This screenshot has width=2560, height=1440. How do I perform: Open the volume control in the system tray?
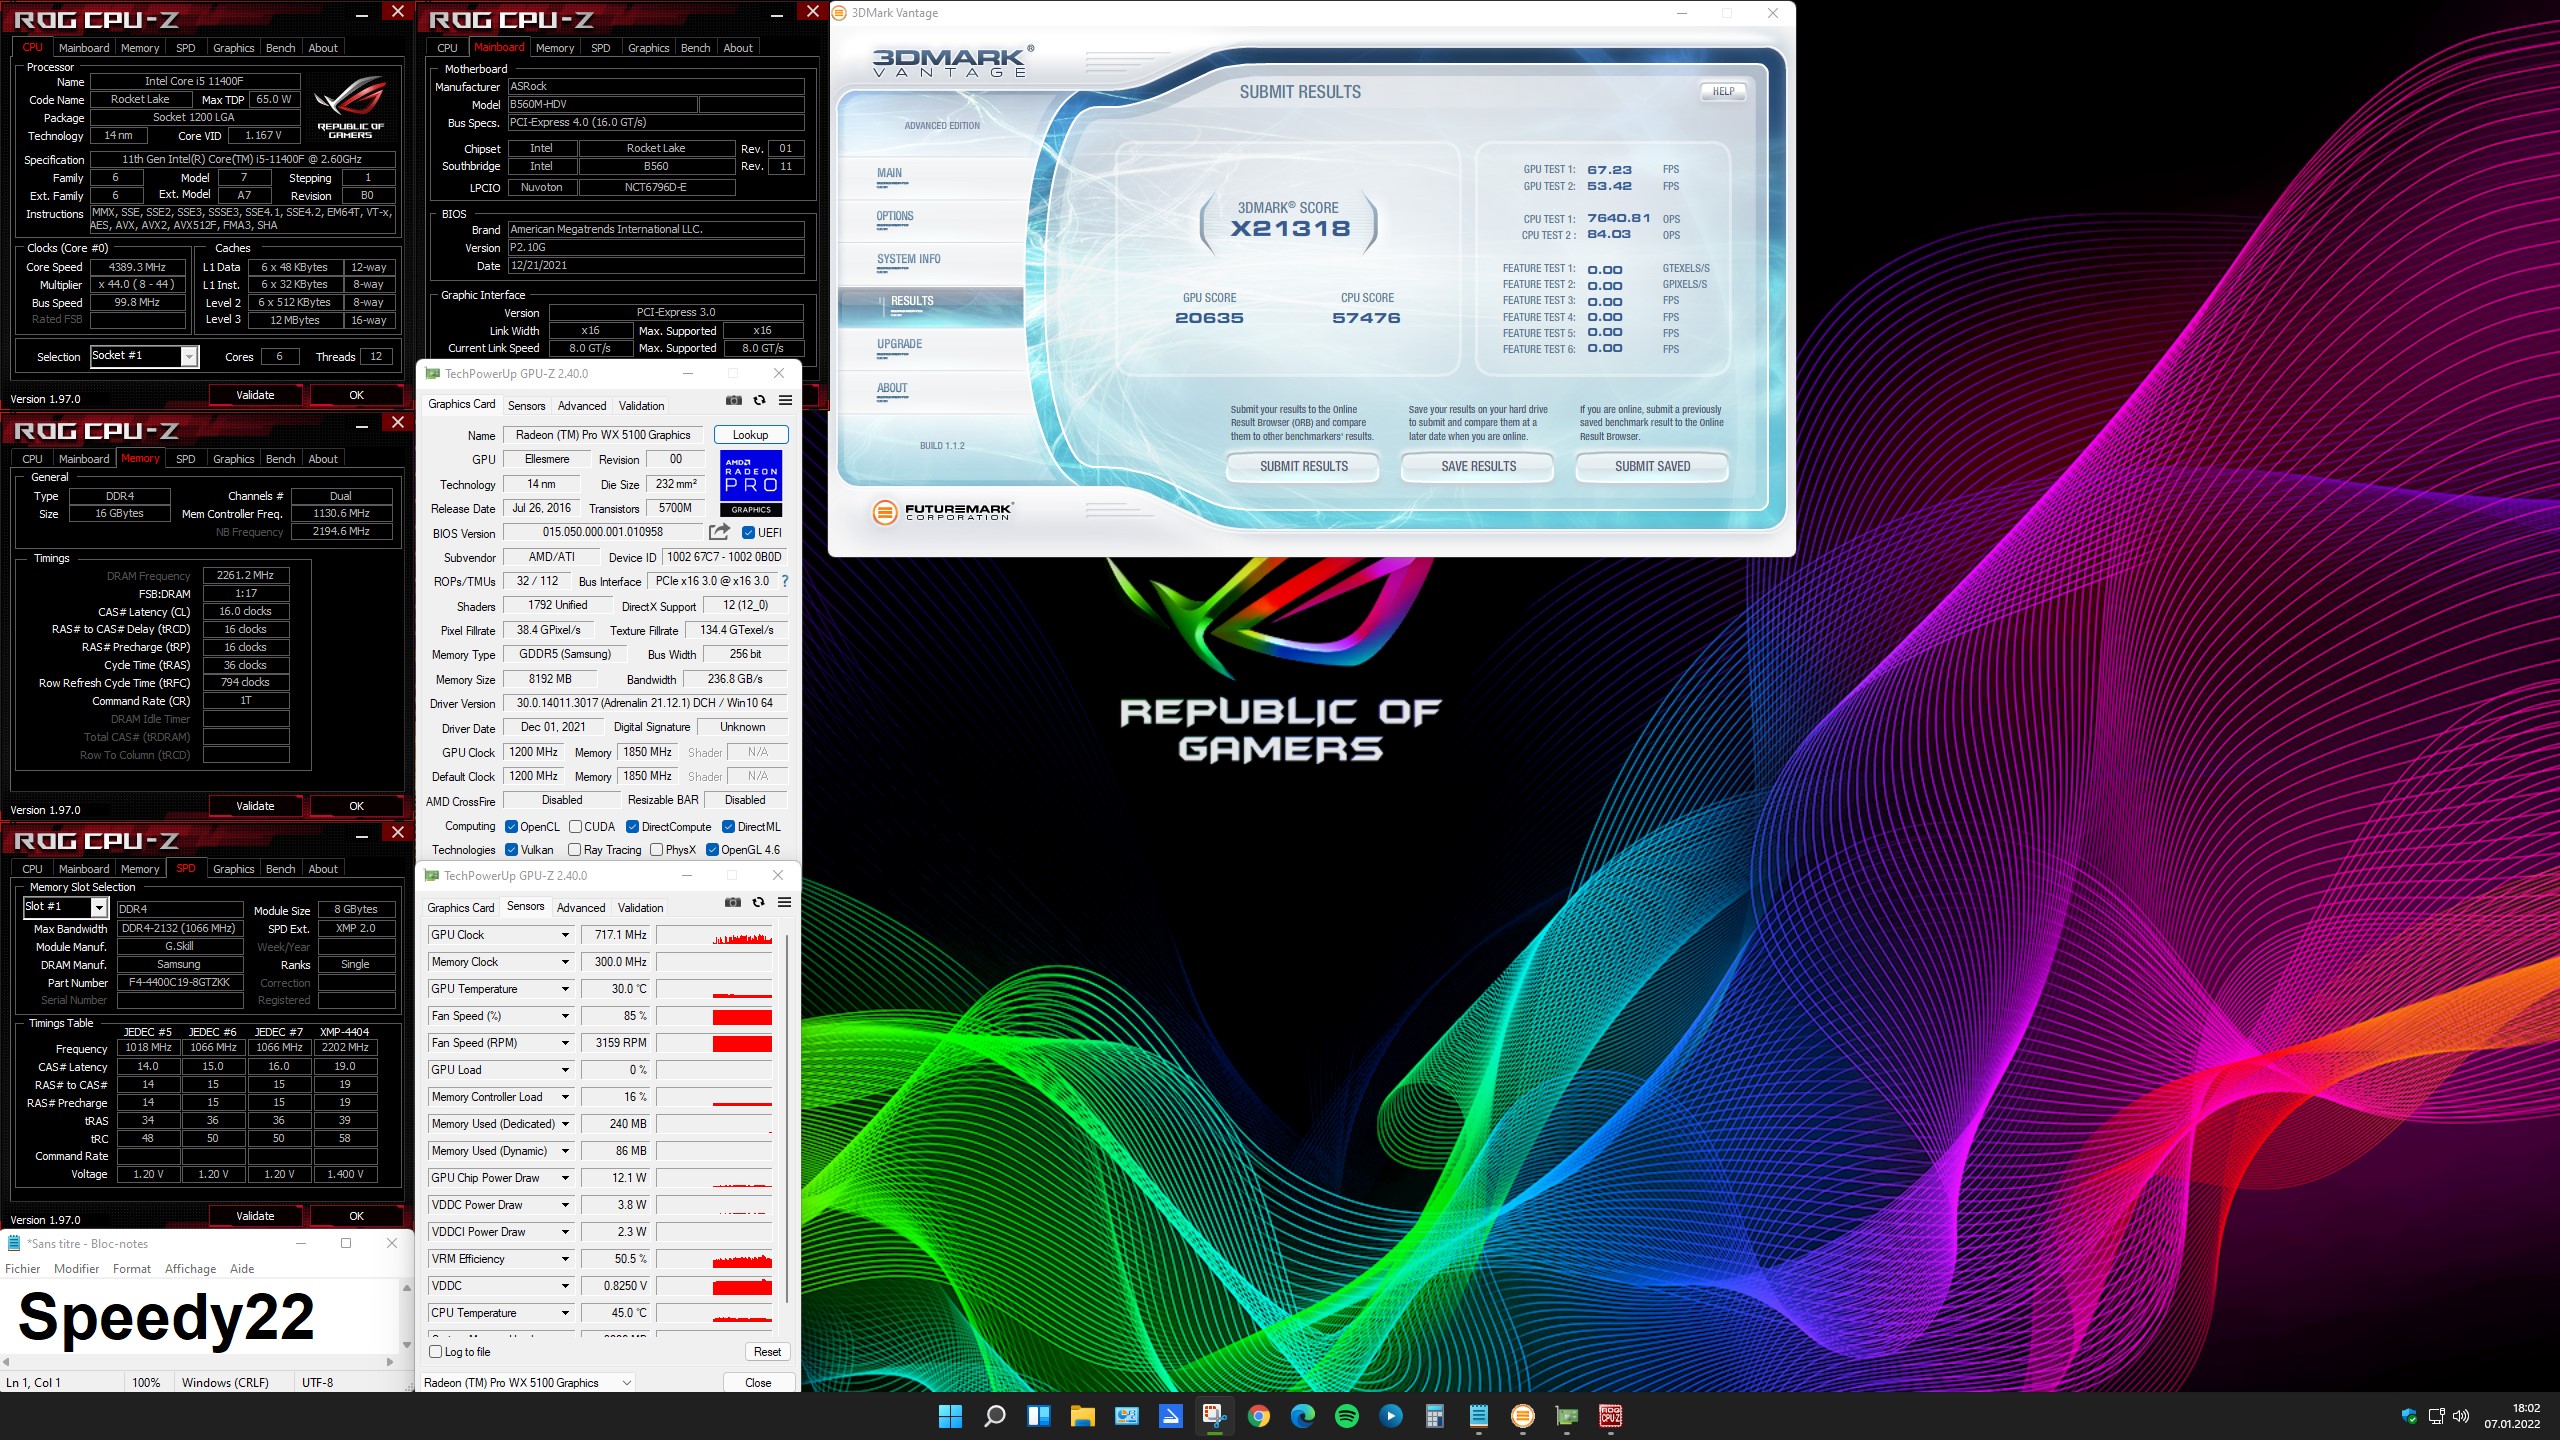pyautogui.click(x=2461, y=1416)
